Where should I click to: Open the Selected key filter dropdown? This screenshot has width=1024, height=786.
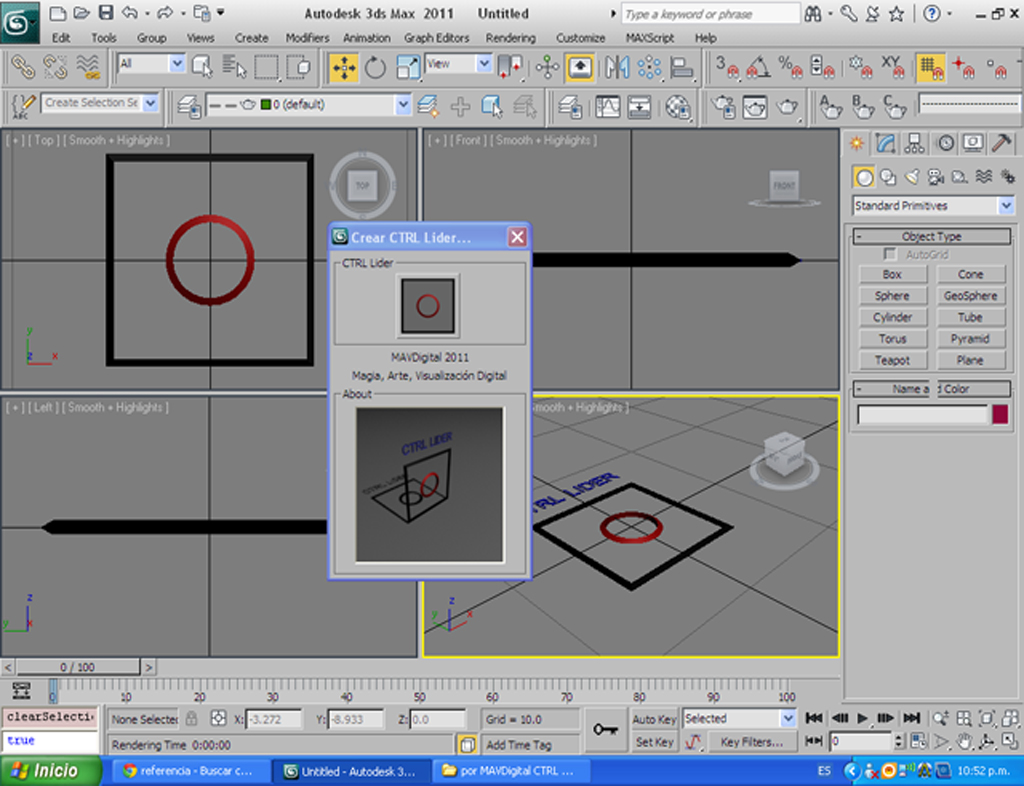click(788, 719)
